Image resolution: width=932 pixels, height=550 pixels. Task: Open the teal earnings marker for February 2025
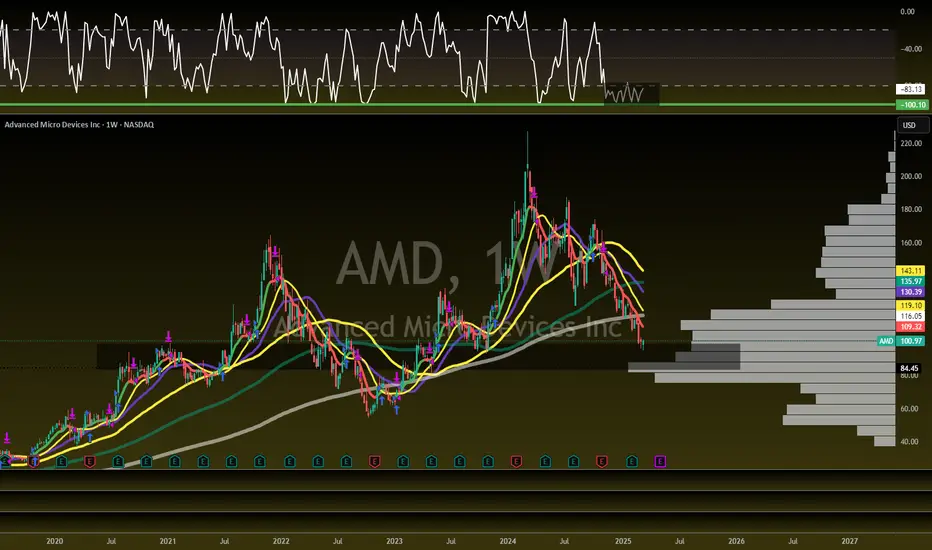pyautogui.click(x=632, y=461)
